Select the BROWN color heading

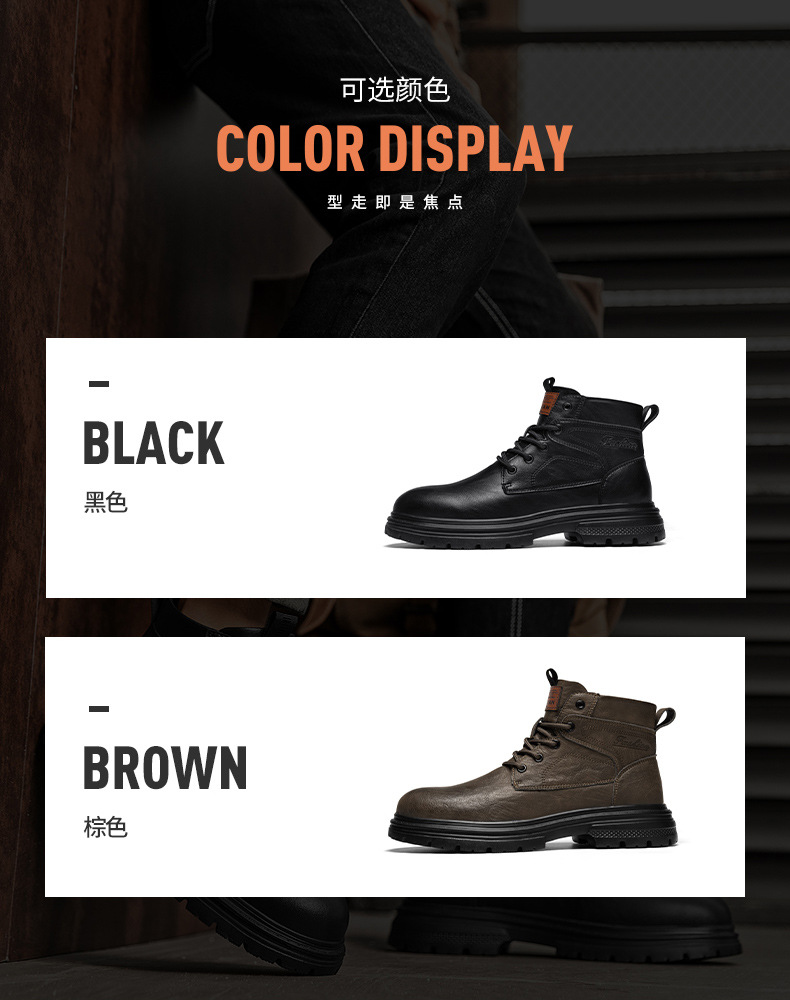point(165,767)
